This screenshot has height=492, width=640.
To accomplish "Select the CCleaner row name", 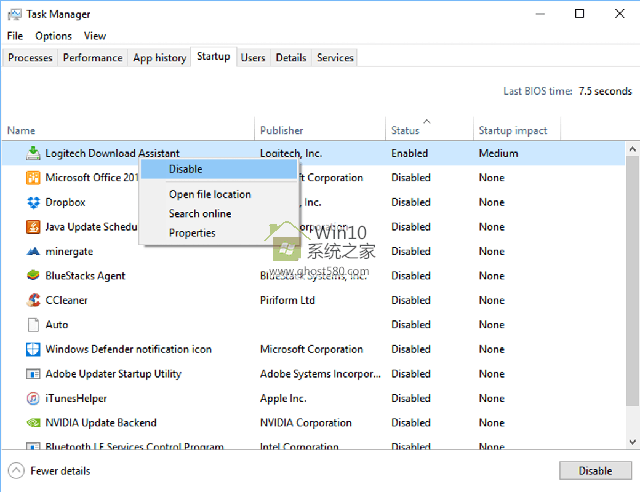I will point(66,300).
